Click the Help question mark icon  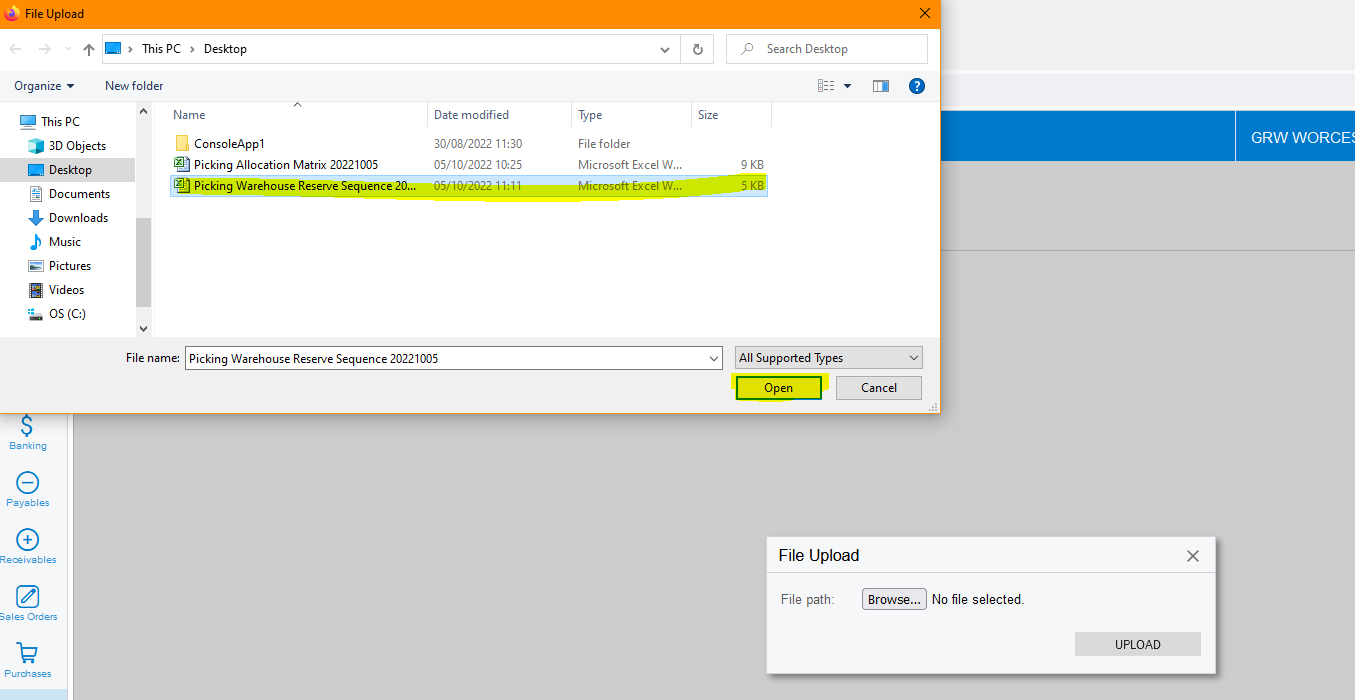pos(916,86)
